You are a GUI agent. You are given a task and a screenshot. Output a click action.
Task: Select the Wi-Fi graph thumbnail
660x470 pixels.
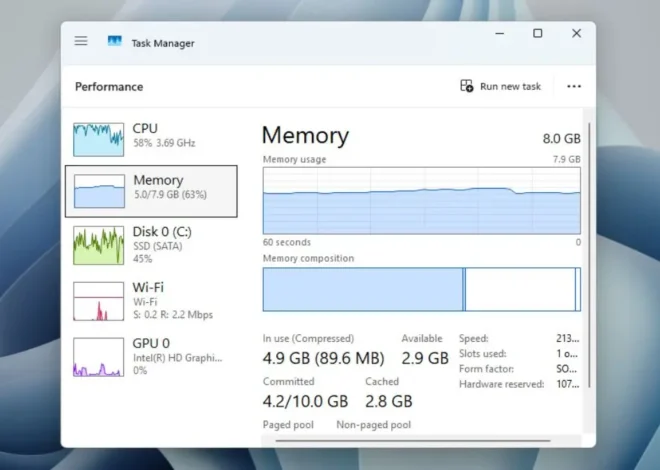(98, 301)
